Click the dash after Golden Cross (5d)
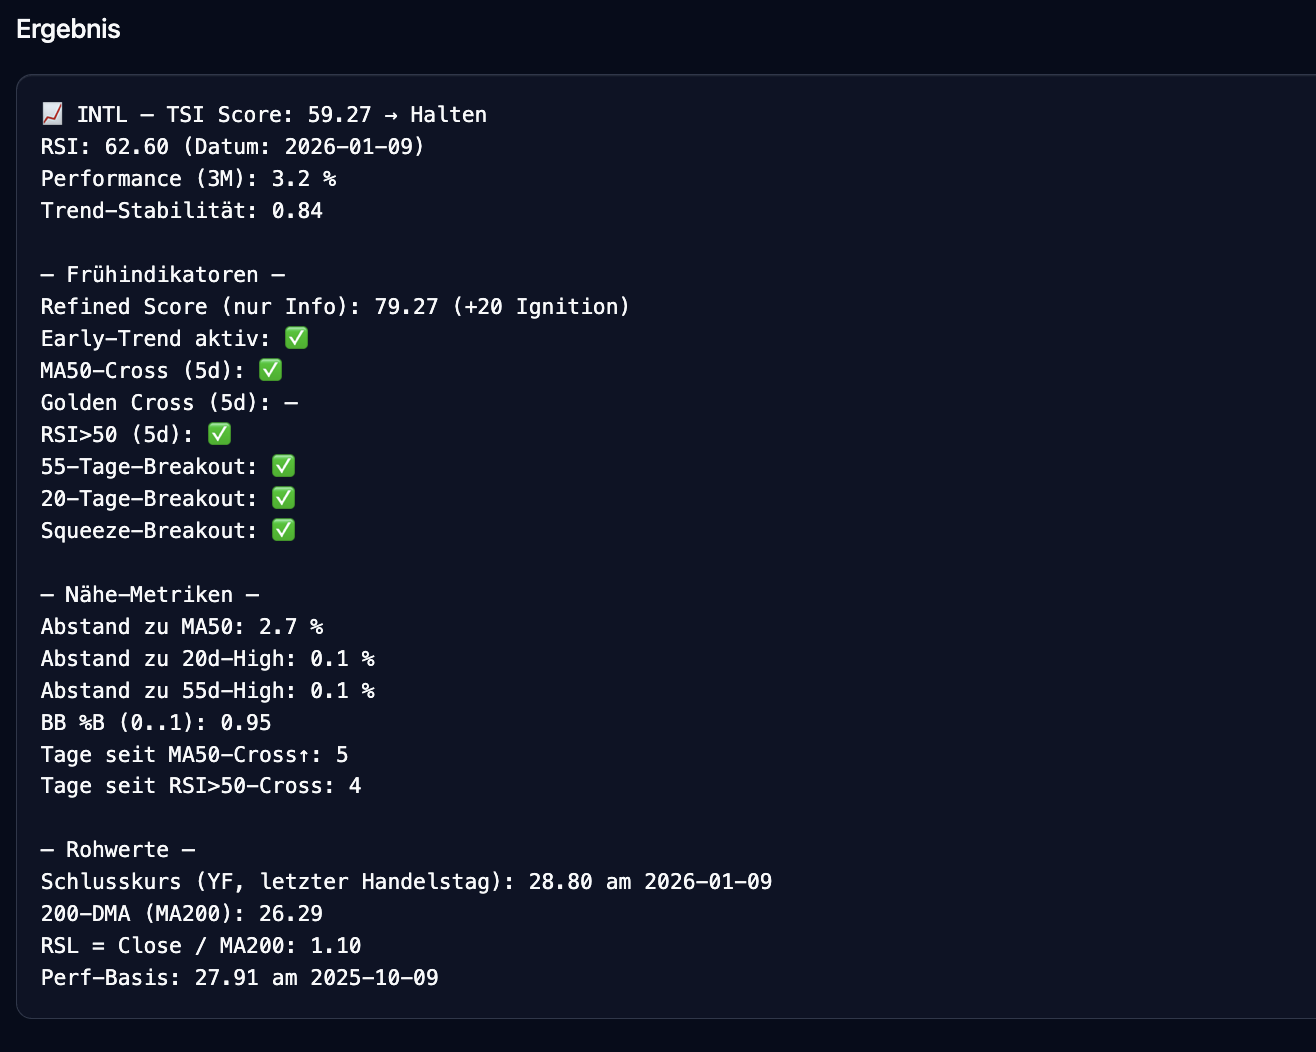 (x=291, y=402)
